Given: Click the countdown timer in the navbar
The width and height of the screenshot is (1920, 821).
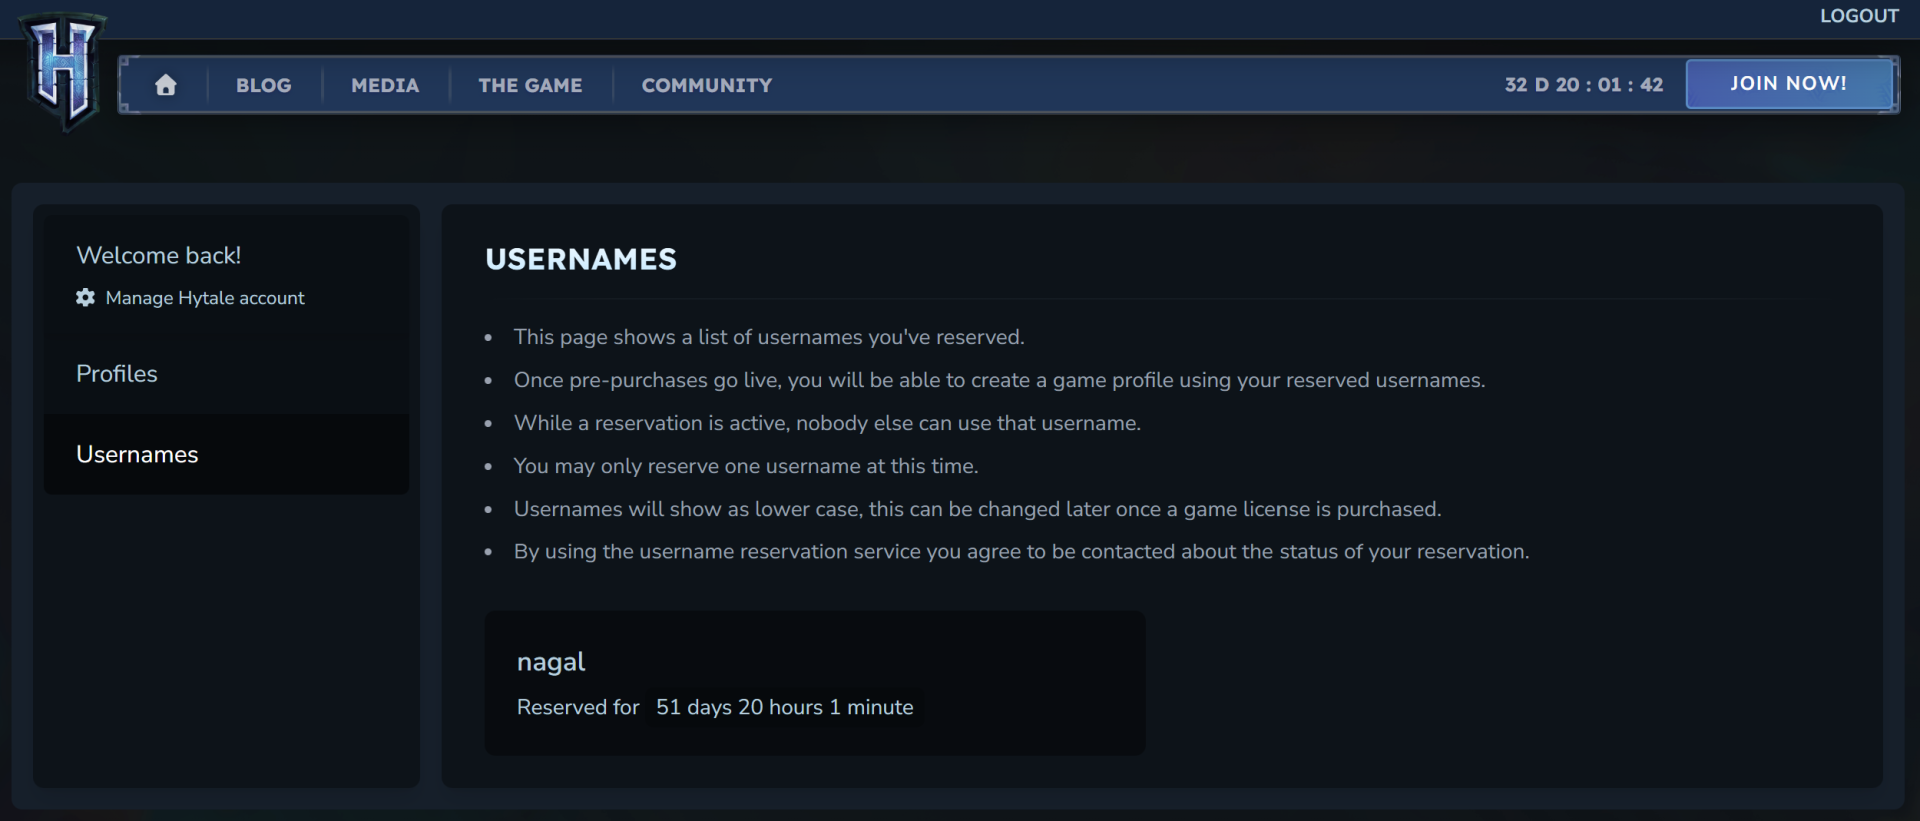Looking at the screenshot, I should pos(1583,85).
